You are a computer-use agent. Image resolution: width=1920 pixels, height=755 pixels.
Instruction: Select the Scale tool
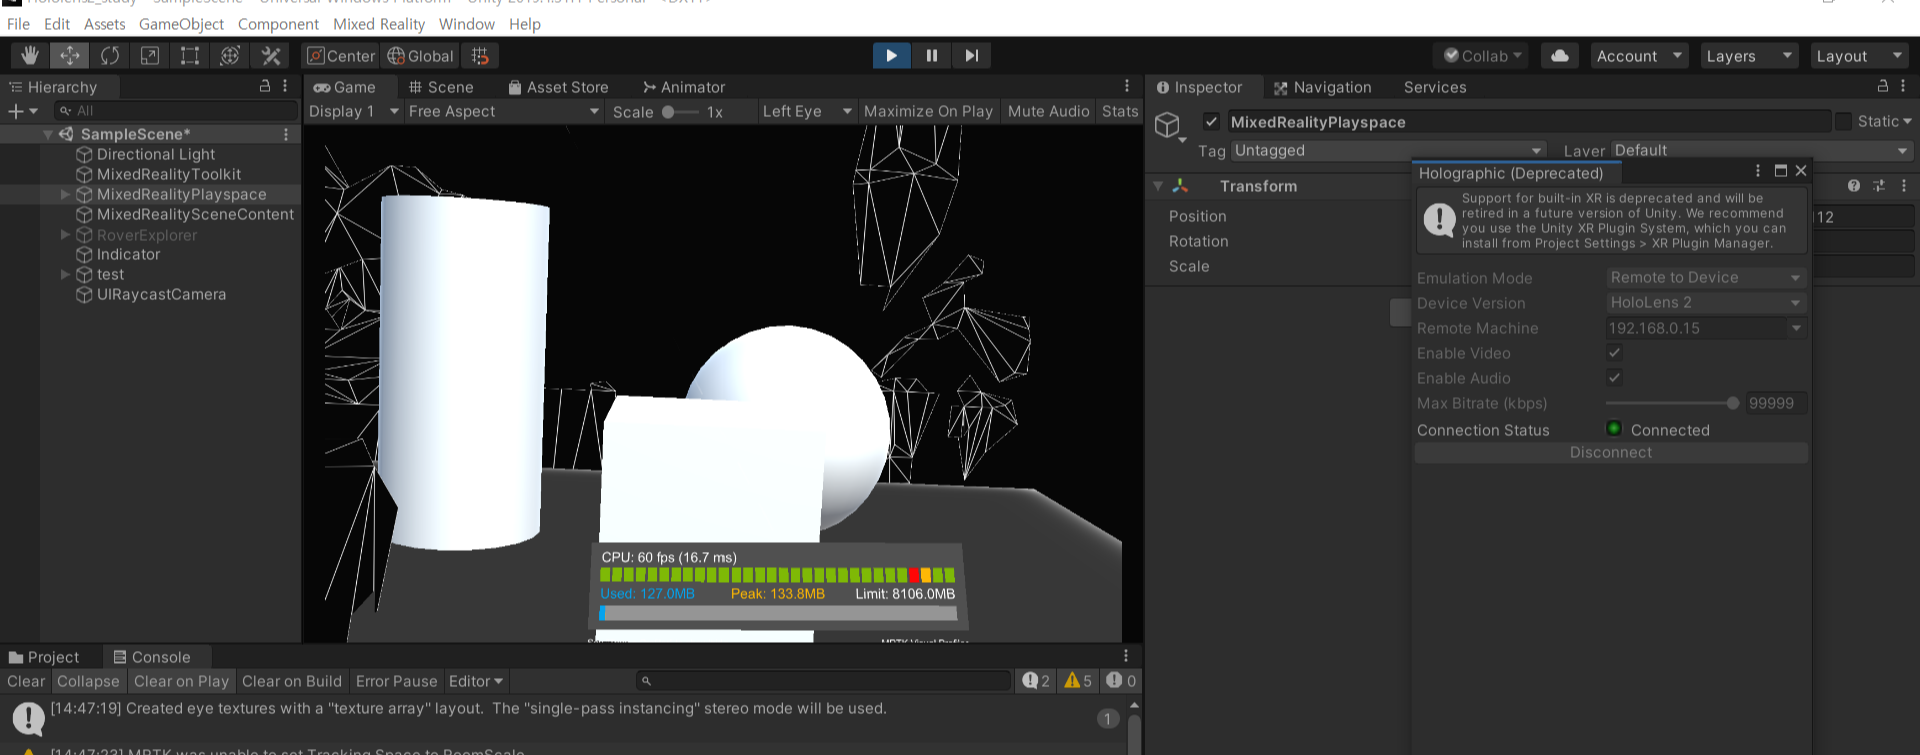(150, 56)
